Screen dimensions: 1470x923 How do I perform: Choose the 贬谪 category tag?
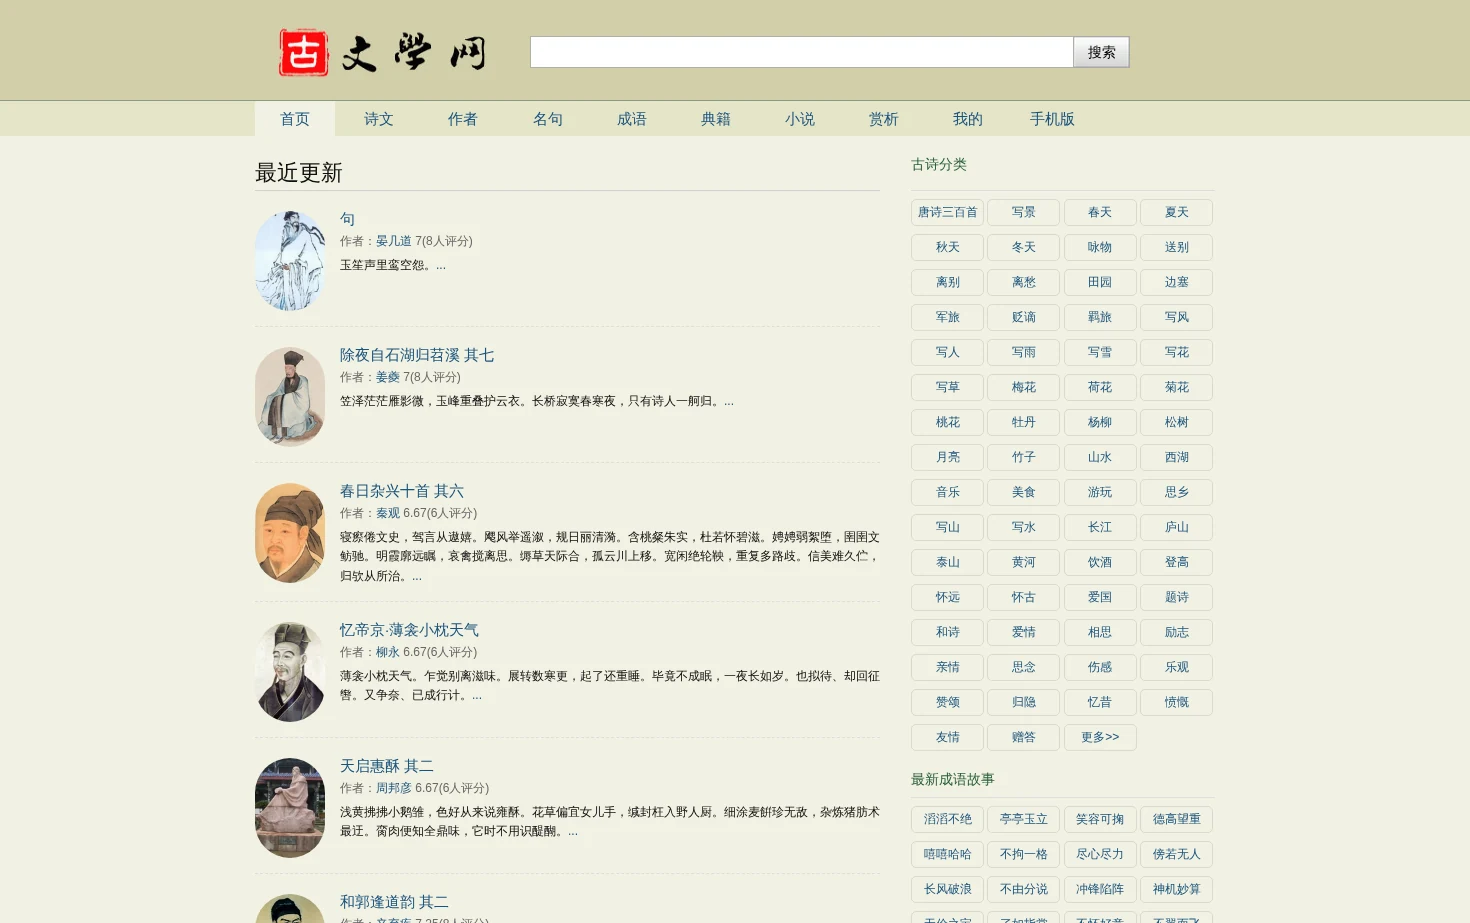(x=1023, y=317)
